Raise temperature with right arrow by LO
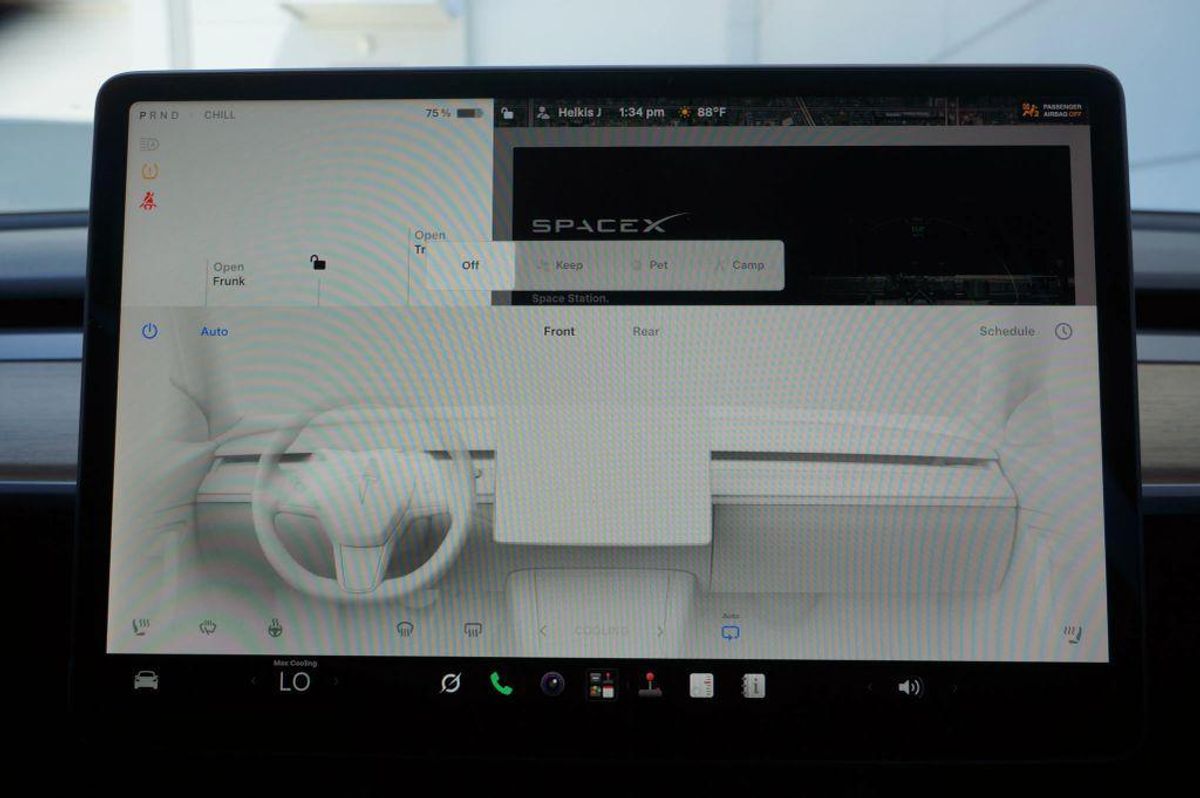 pos(336,682)
